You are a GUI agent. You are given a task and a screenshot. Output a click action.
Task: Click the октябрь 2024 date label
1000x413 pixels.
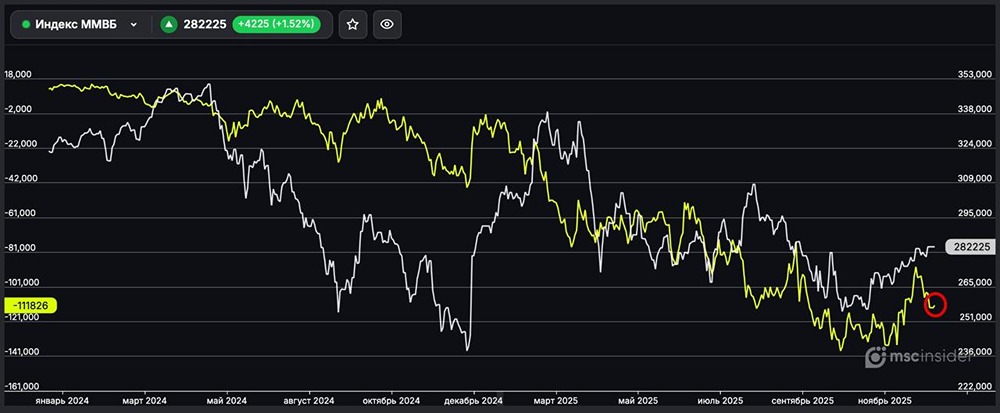392,400
